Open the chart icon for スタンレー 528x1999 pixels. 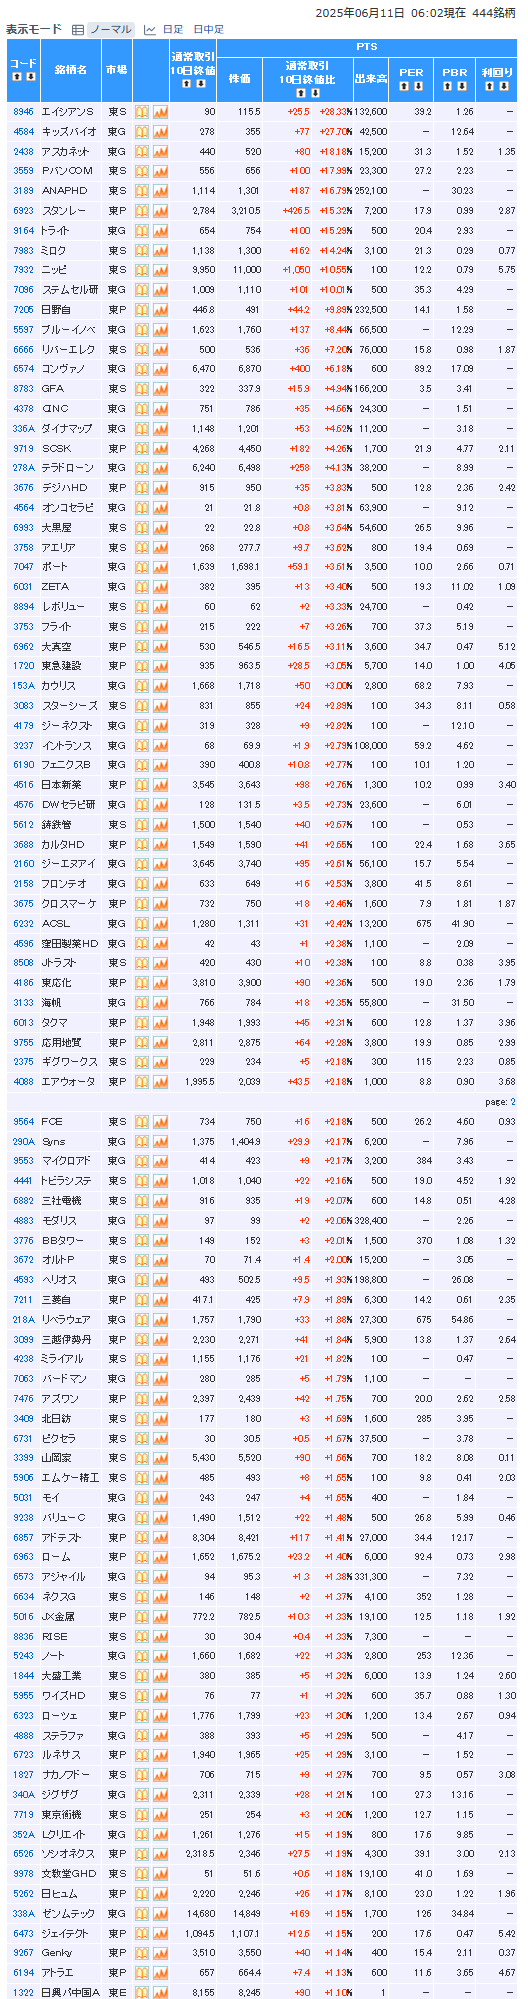160,211
